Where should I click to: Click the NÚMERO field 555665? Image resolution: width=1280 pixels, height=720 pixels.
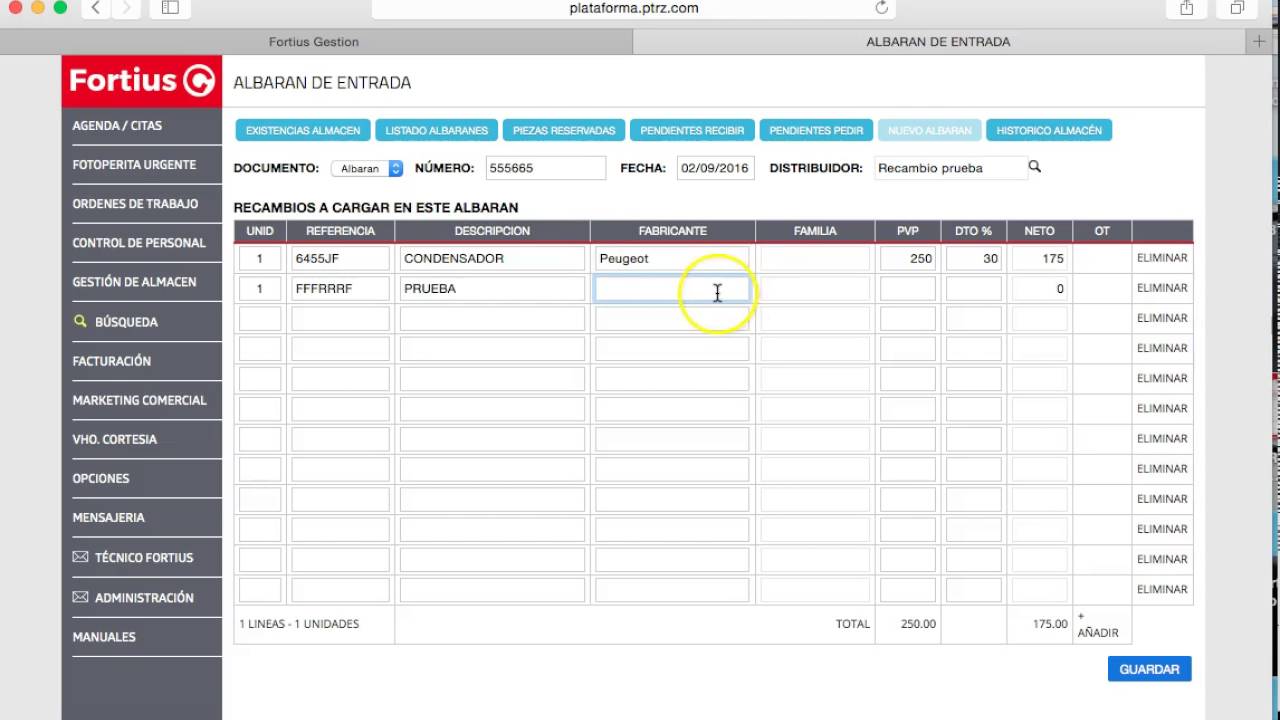pos(545,168)
